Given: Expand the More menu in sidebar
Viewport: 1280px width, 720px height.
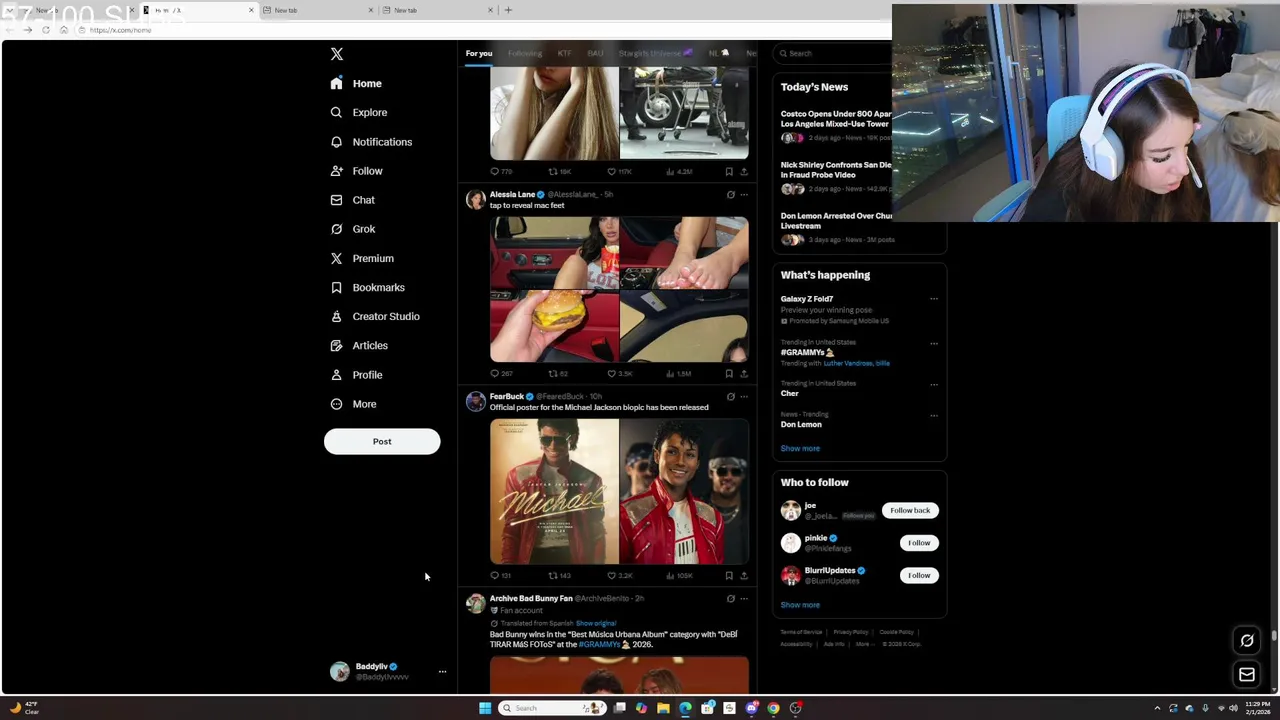Looking at the screenshot, I should pos(353,404).
